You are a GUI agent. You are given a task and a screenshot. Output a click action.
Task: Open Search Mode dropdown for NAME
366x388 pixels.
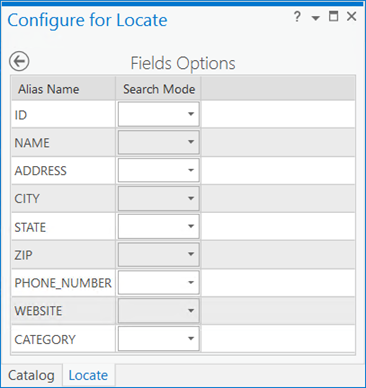159,142
